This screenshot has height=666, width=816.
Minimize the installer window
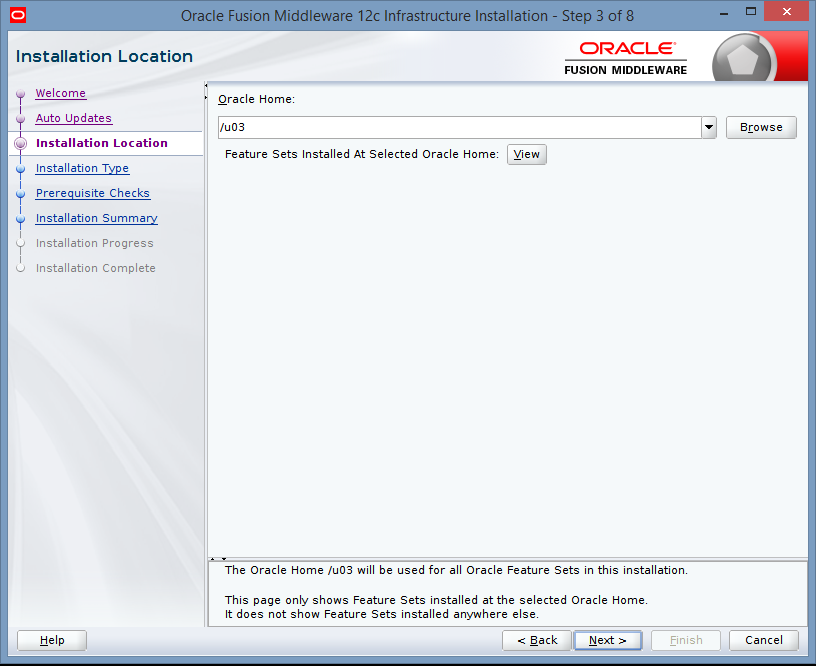[x=723, y=13]
